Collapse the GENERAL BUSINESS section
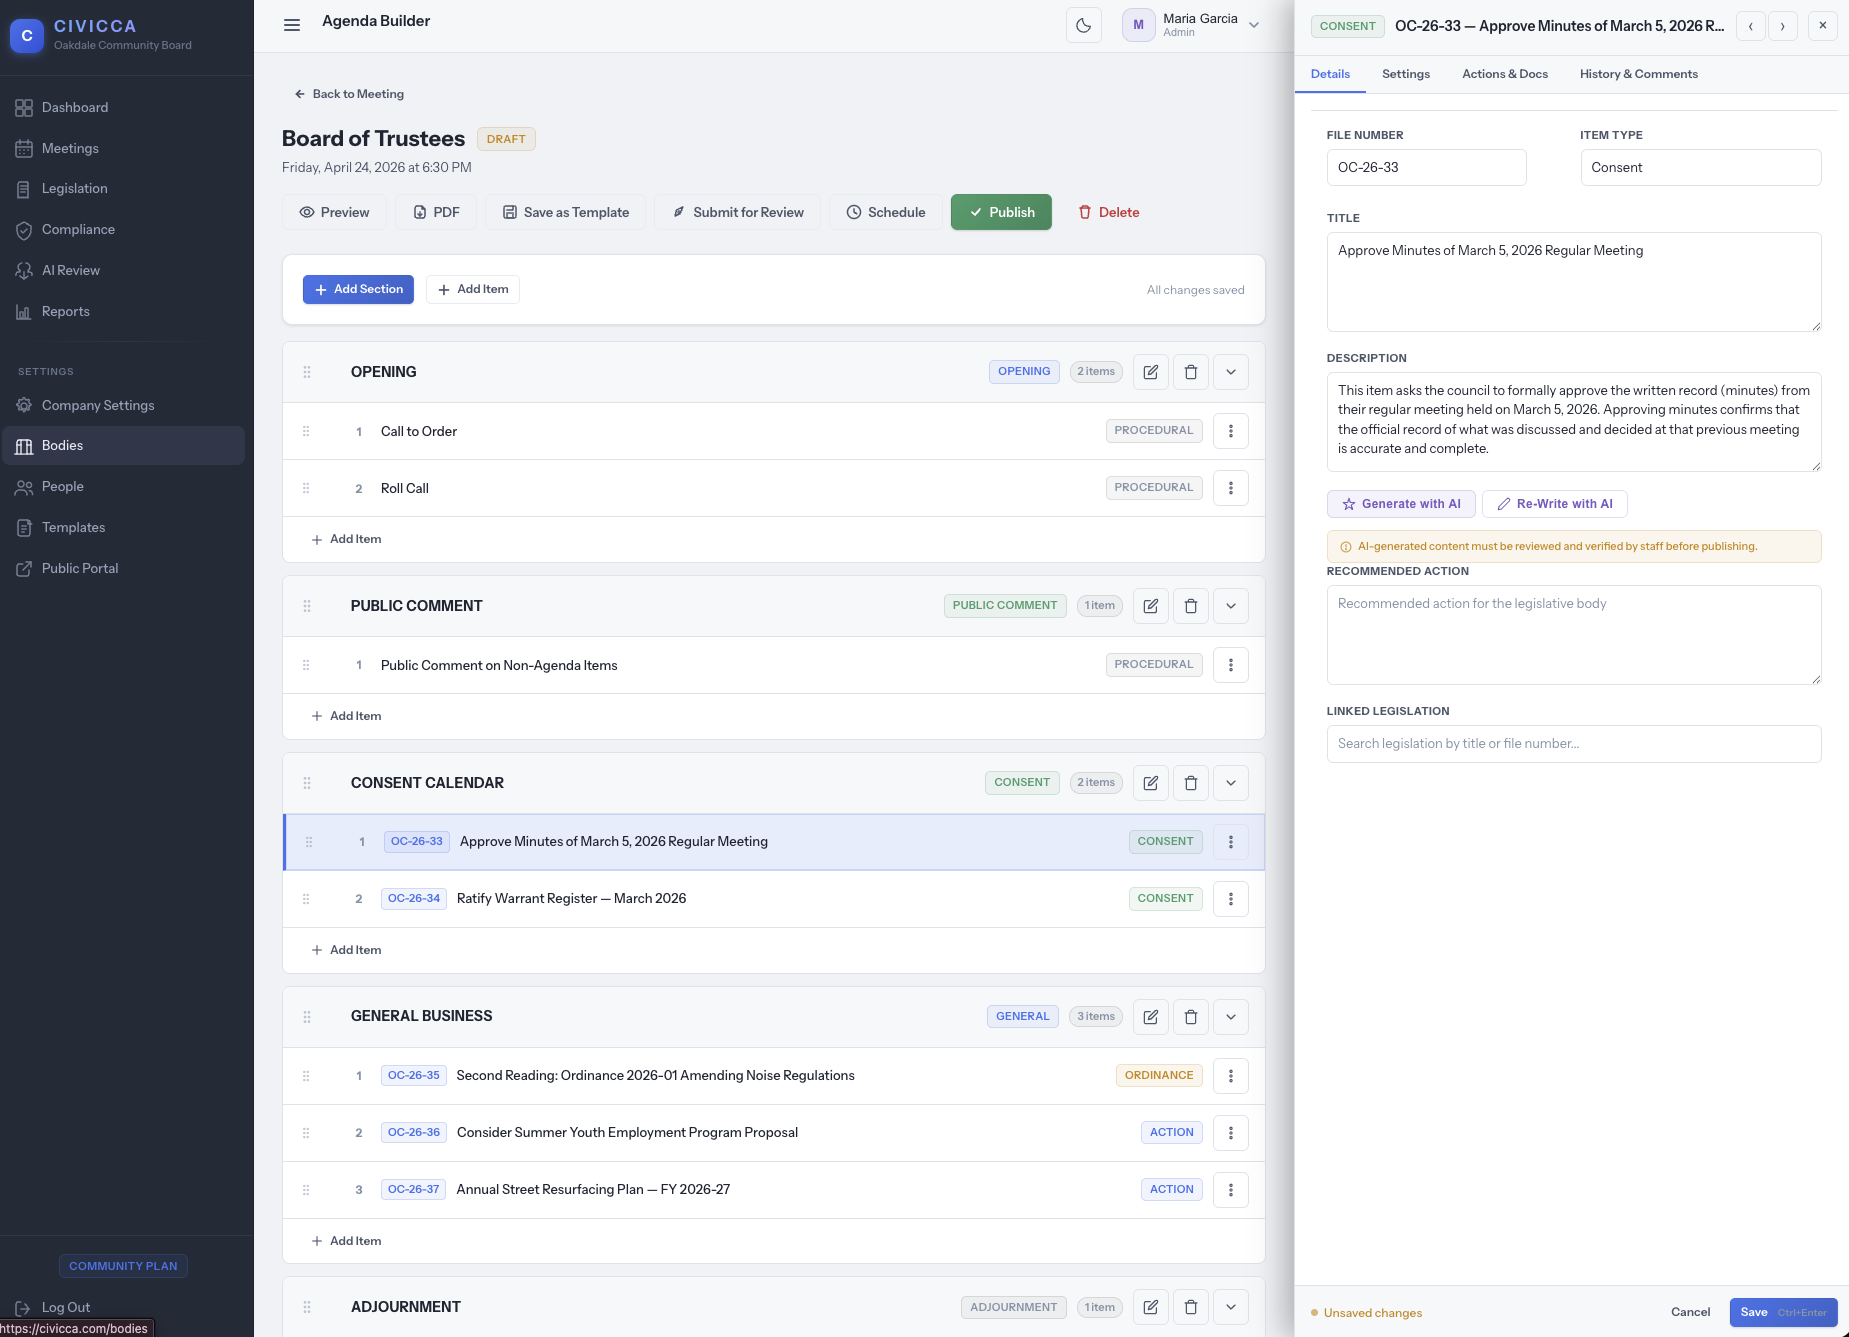This screenshot has width=1849, height=1337. 1230,1016
